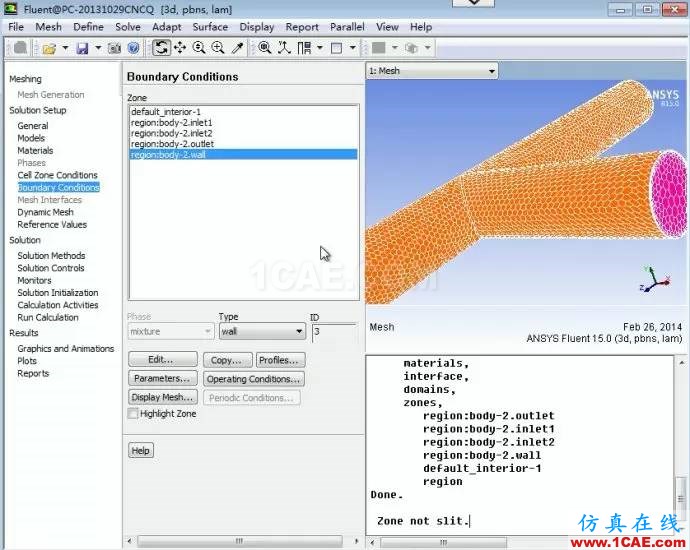
Task: Click the XYZ axis triad in viewport
Action: [656, 280]
